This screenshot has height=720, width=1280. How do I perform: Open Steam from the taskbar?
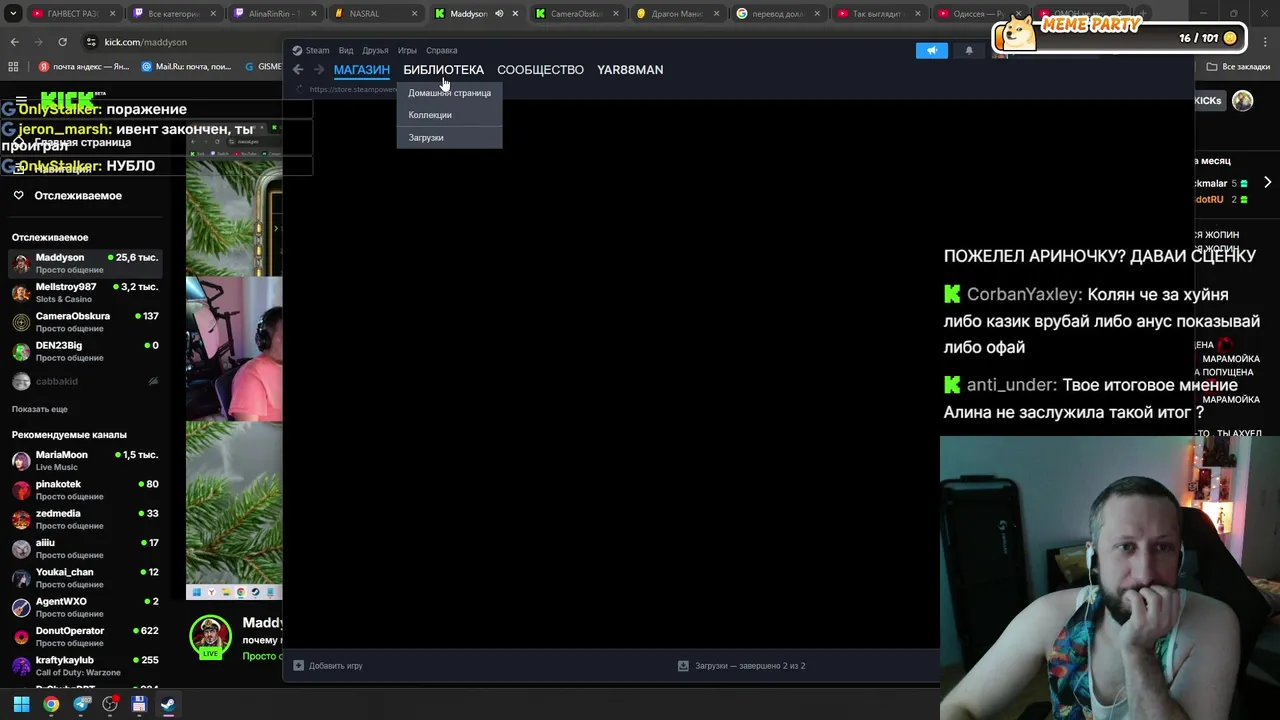tap(168, 704)
